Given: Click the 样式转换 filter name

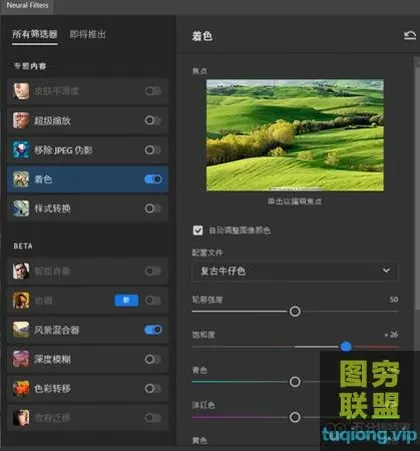Looking at the screenshot, I should 53,209.
